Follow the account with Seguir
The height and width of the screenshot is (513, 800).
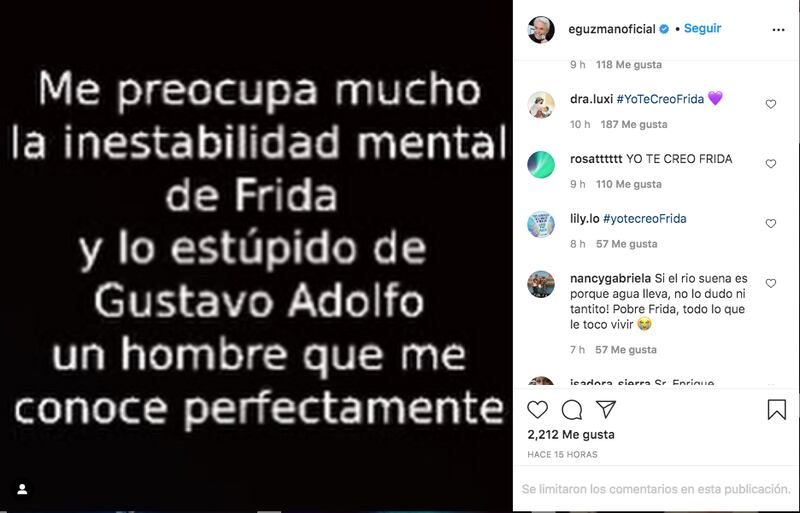coord(702,28)
